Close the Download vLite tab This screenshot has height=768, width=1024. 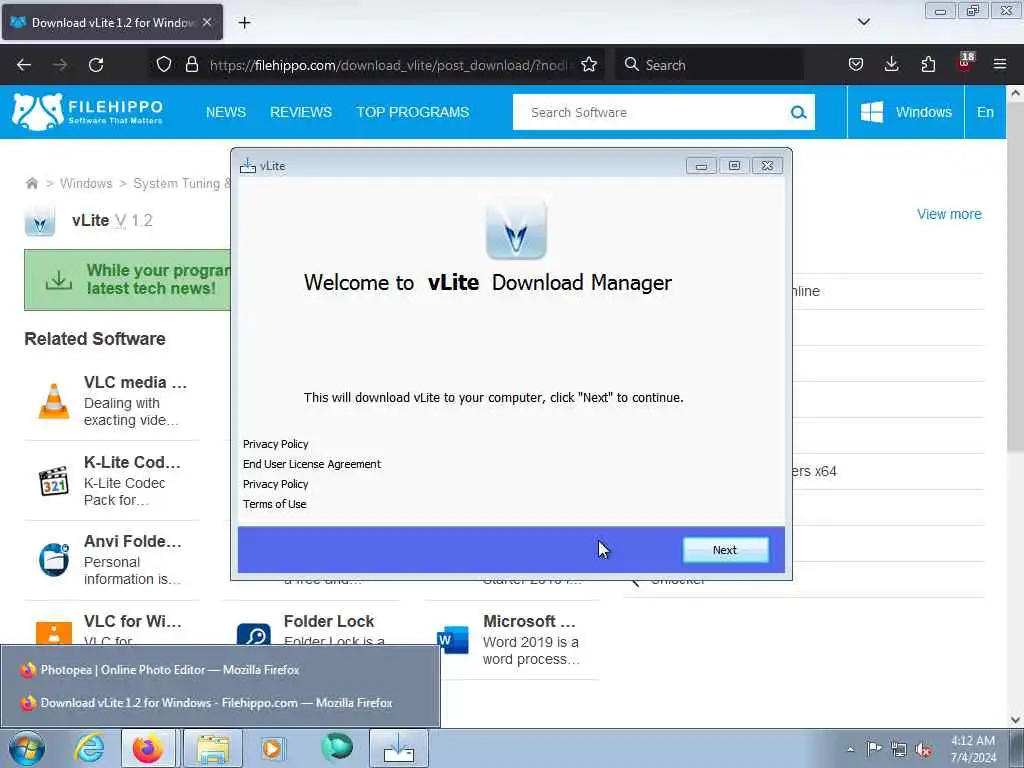click(207, 22)
